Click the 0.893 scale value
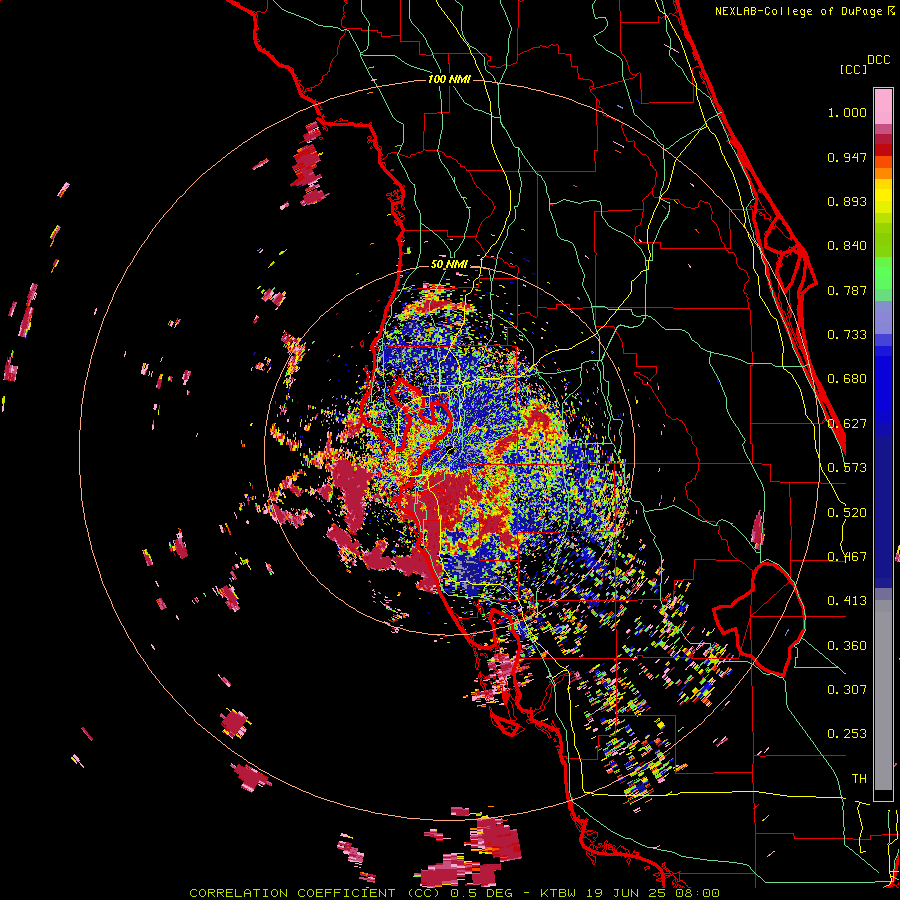This screenshot has width=900, height=900. [847, 201]
